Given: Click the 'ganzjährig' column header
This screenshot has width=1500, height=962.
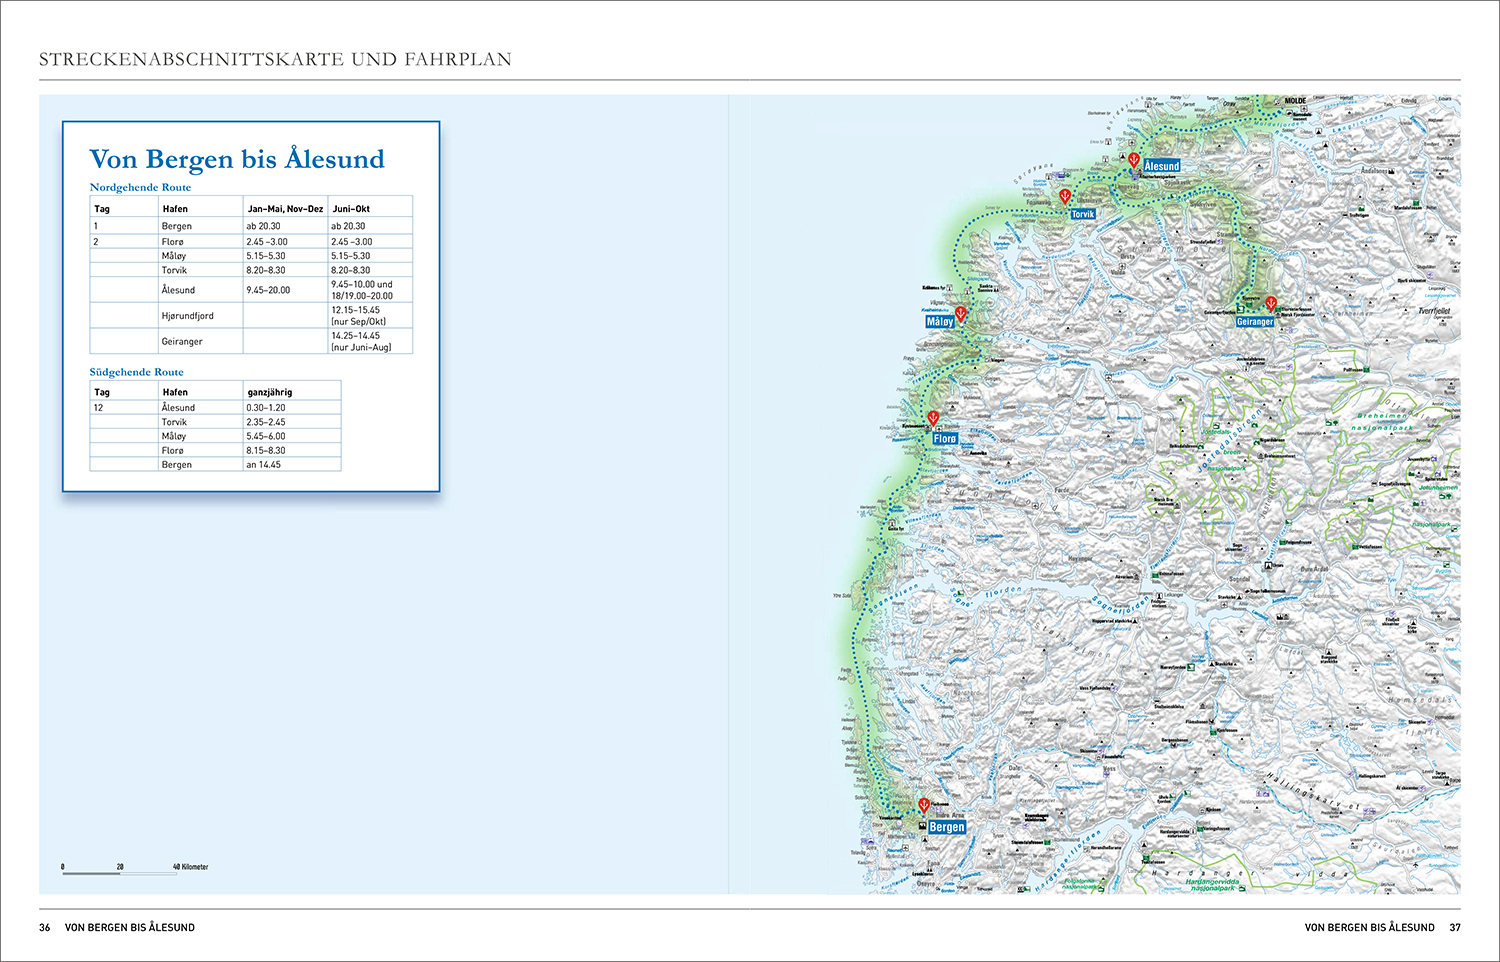Looking at the screenshot, I should click(x=270, y=392).
